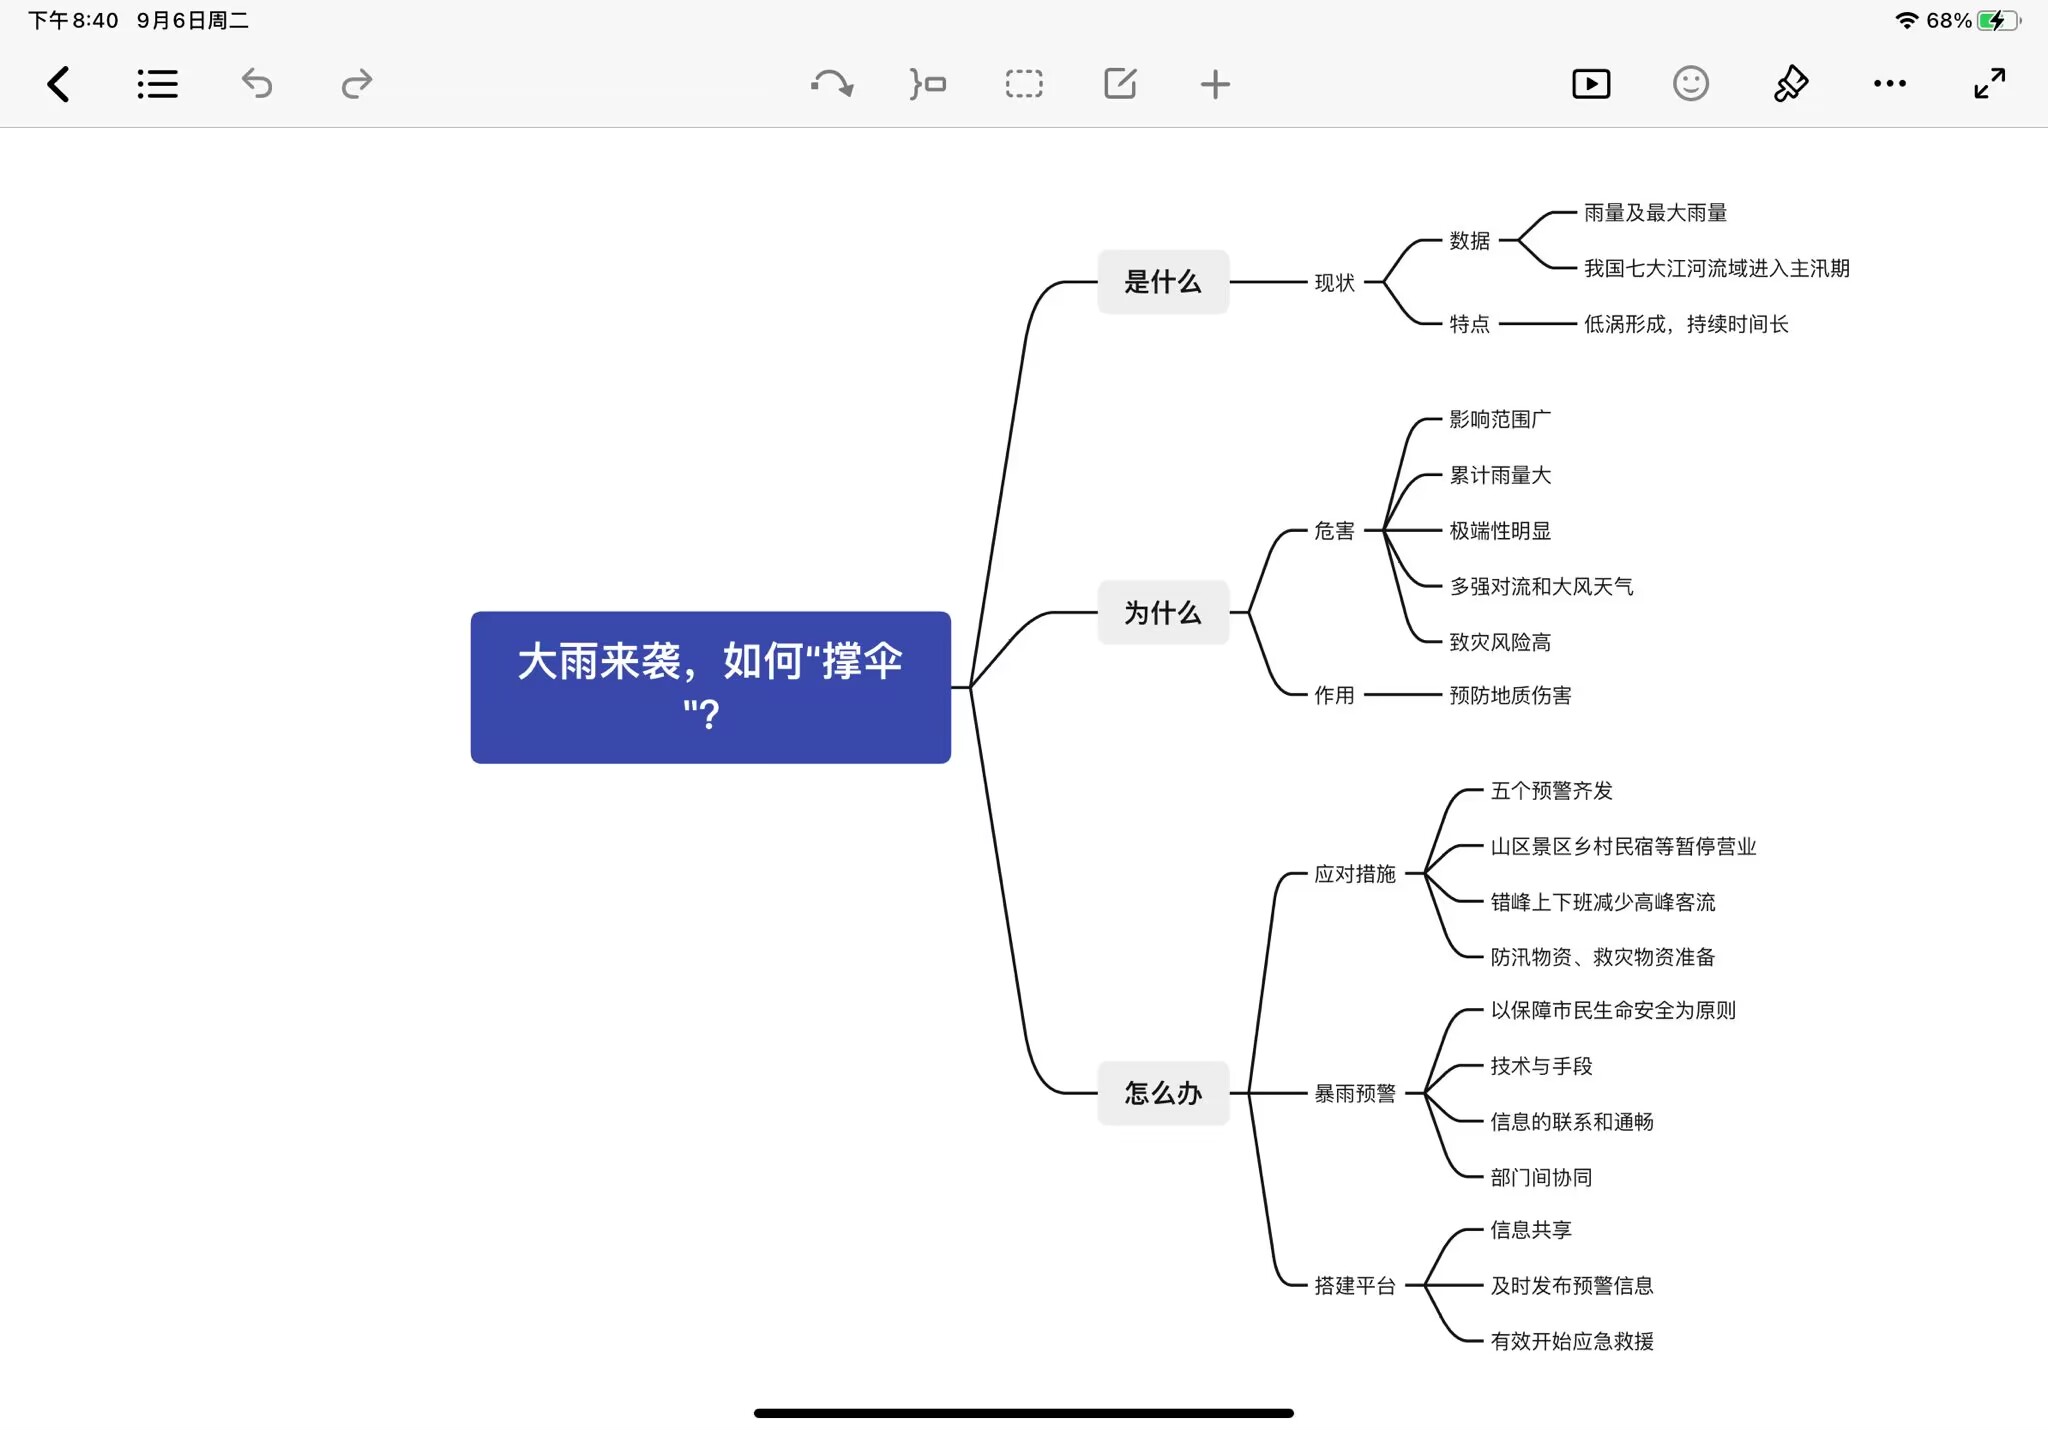Select the 预防地质伤害 subtopic
Viewport: 2048px width, 1430px height.
[1510, 695]
